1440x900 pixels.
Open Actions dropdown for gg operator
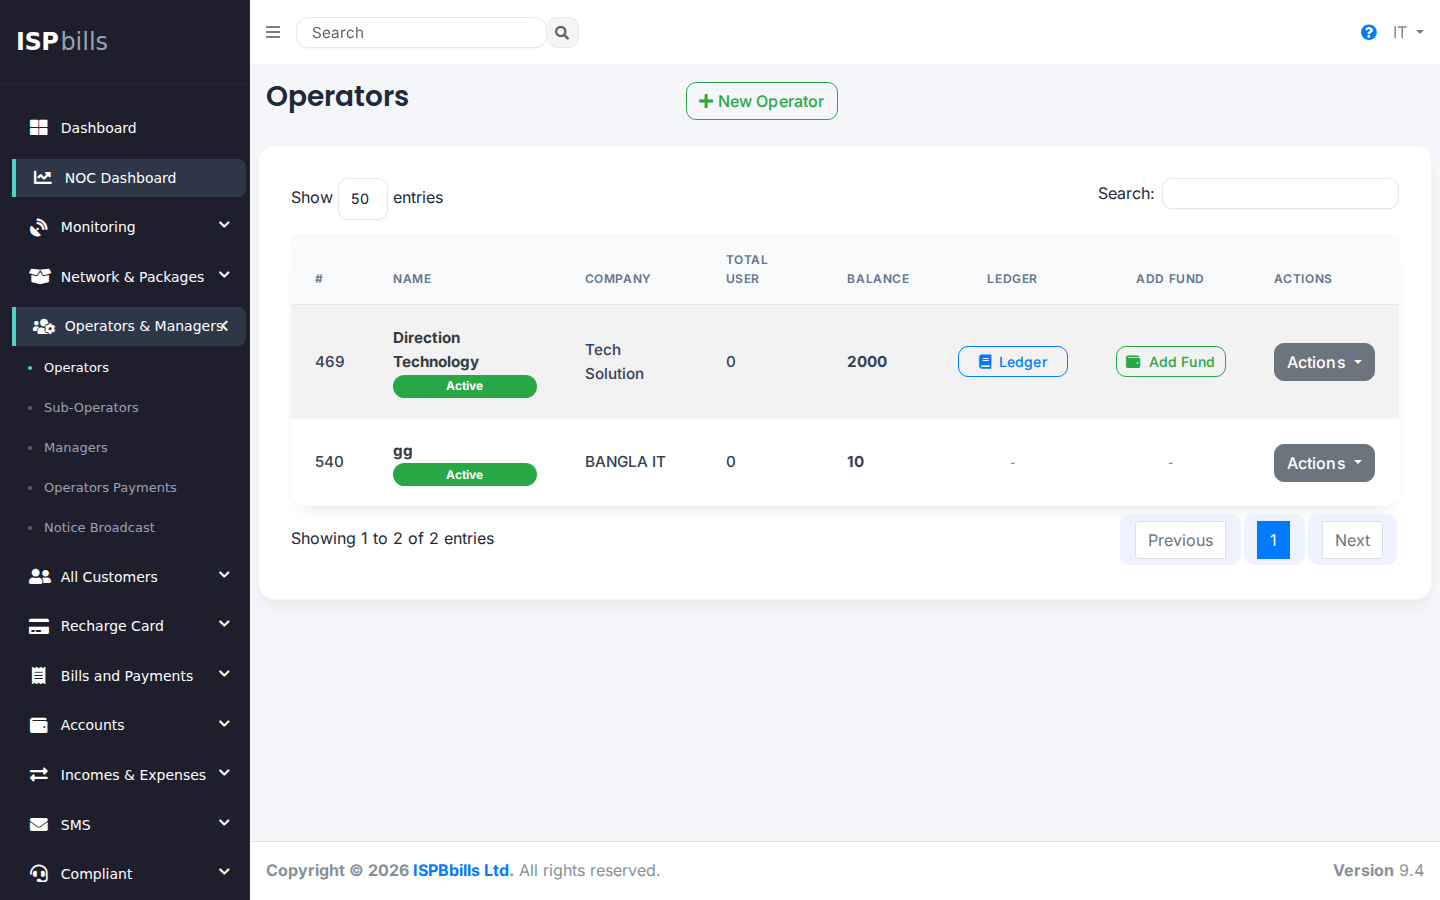click(1324, 463)
